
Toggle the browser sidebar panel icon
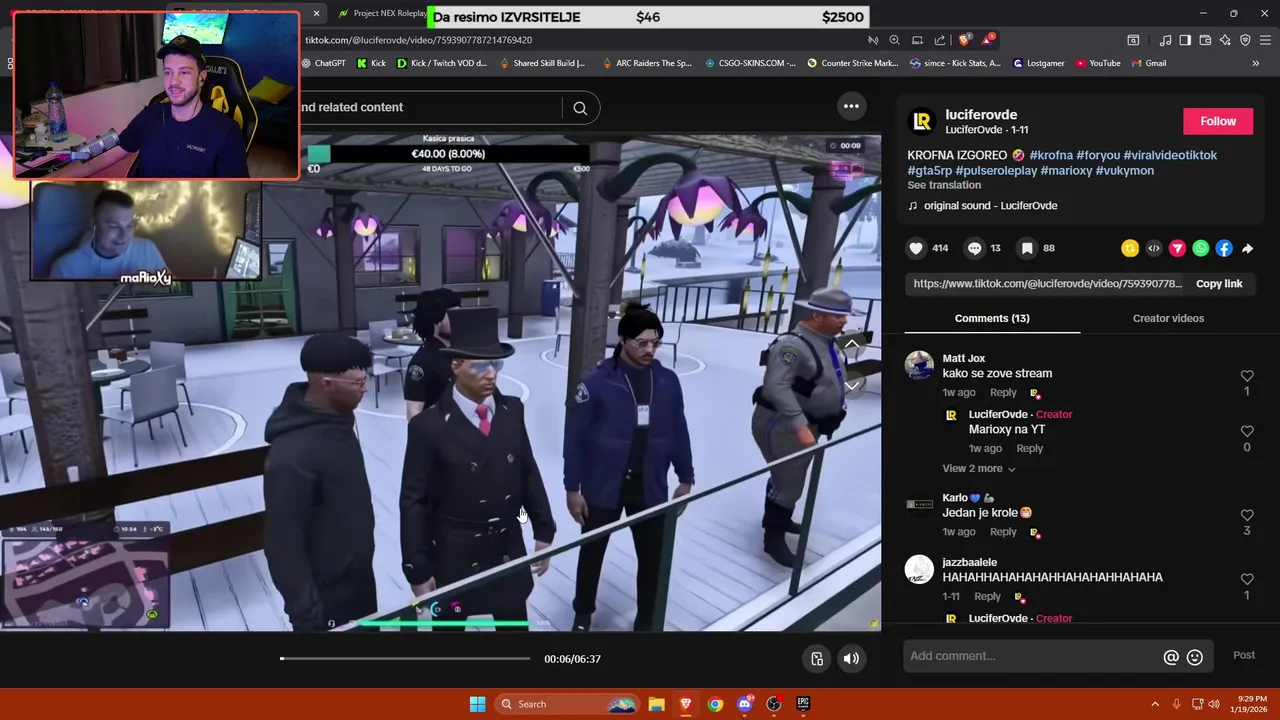(1185, 40)
